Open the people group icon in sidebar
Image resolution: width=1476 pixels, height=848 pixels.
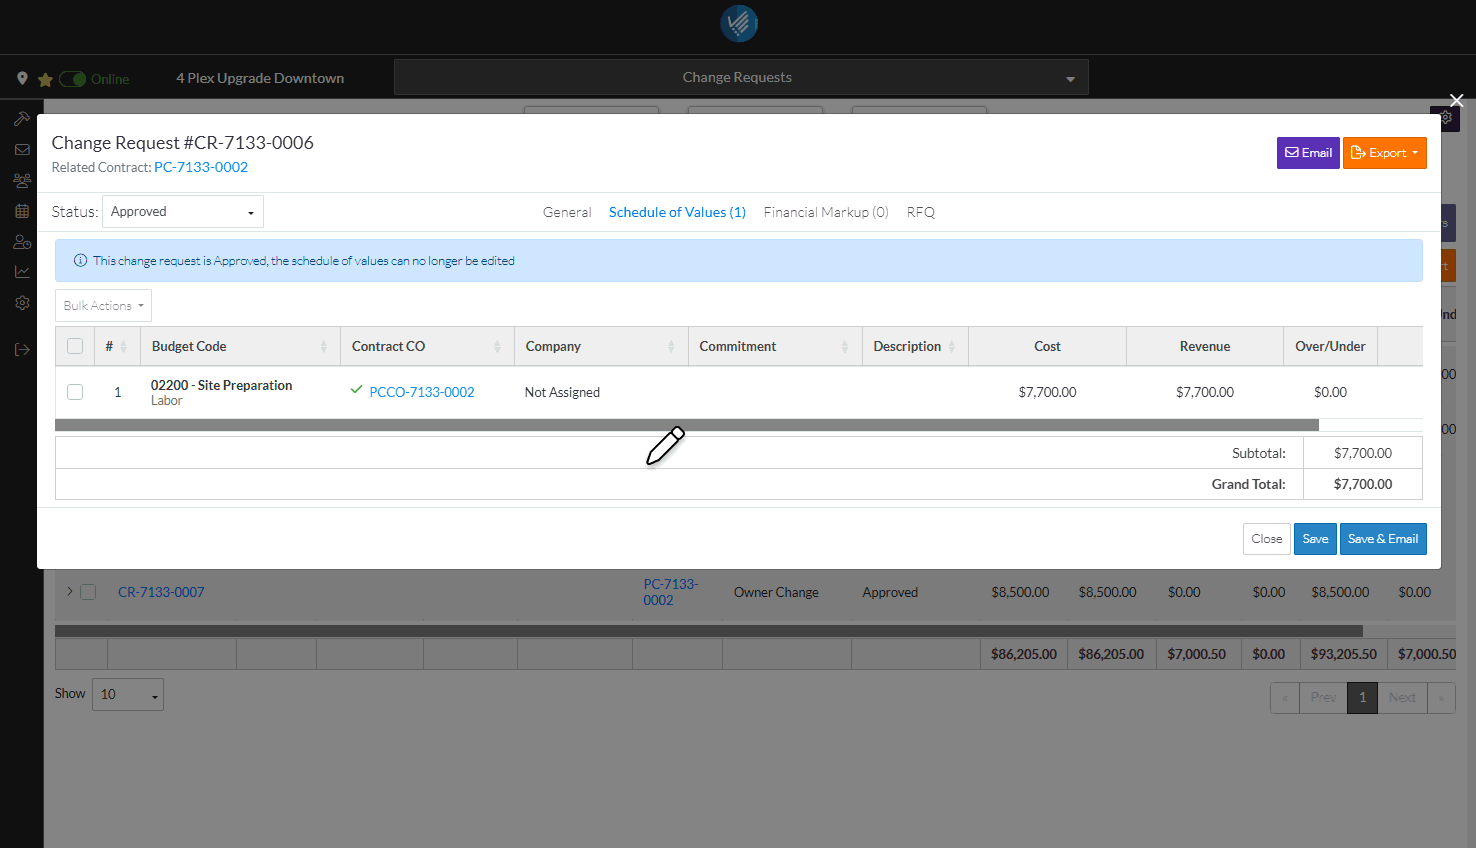(22, 181)
